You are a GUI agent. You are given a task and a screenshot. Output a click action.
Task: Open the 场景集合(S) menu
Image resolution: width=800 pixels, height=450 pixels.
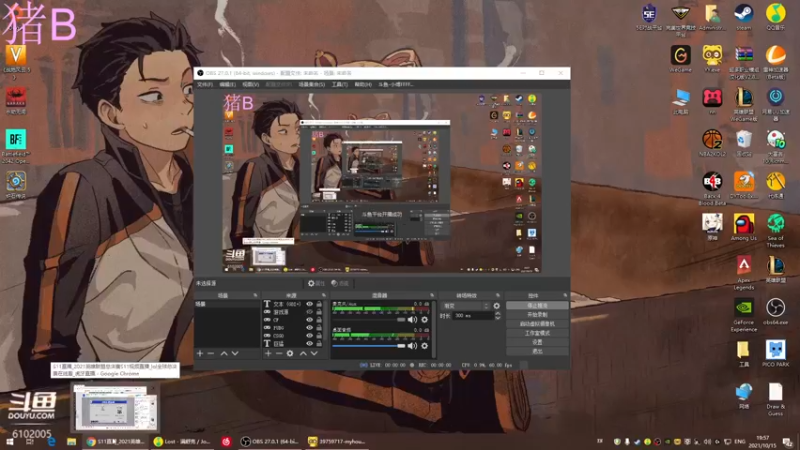point(312,84)
